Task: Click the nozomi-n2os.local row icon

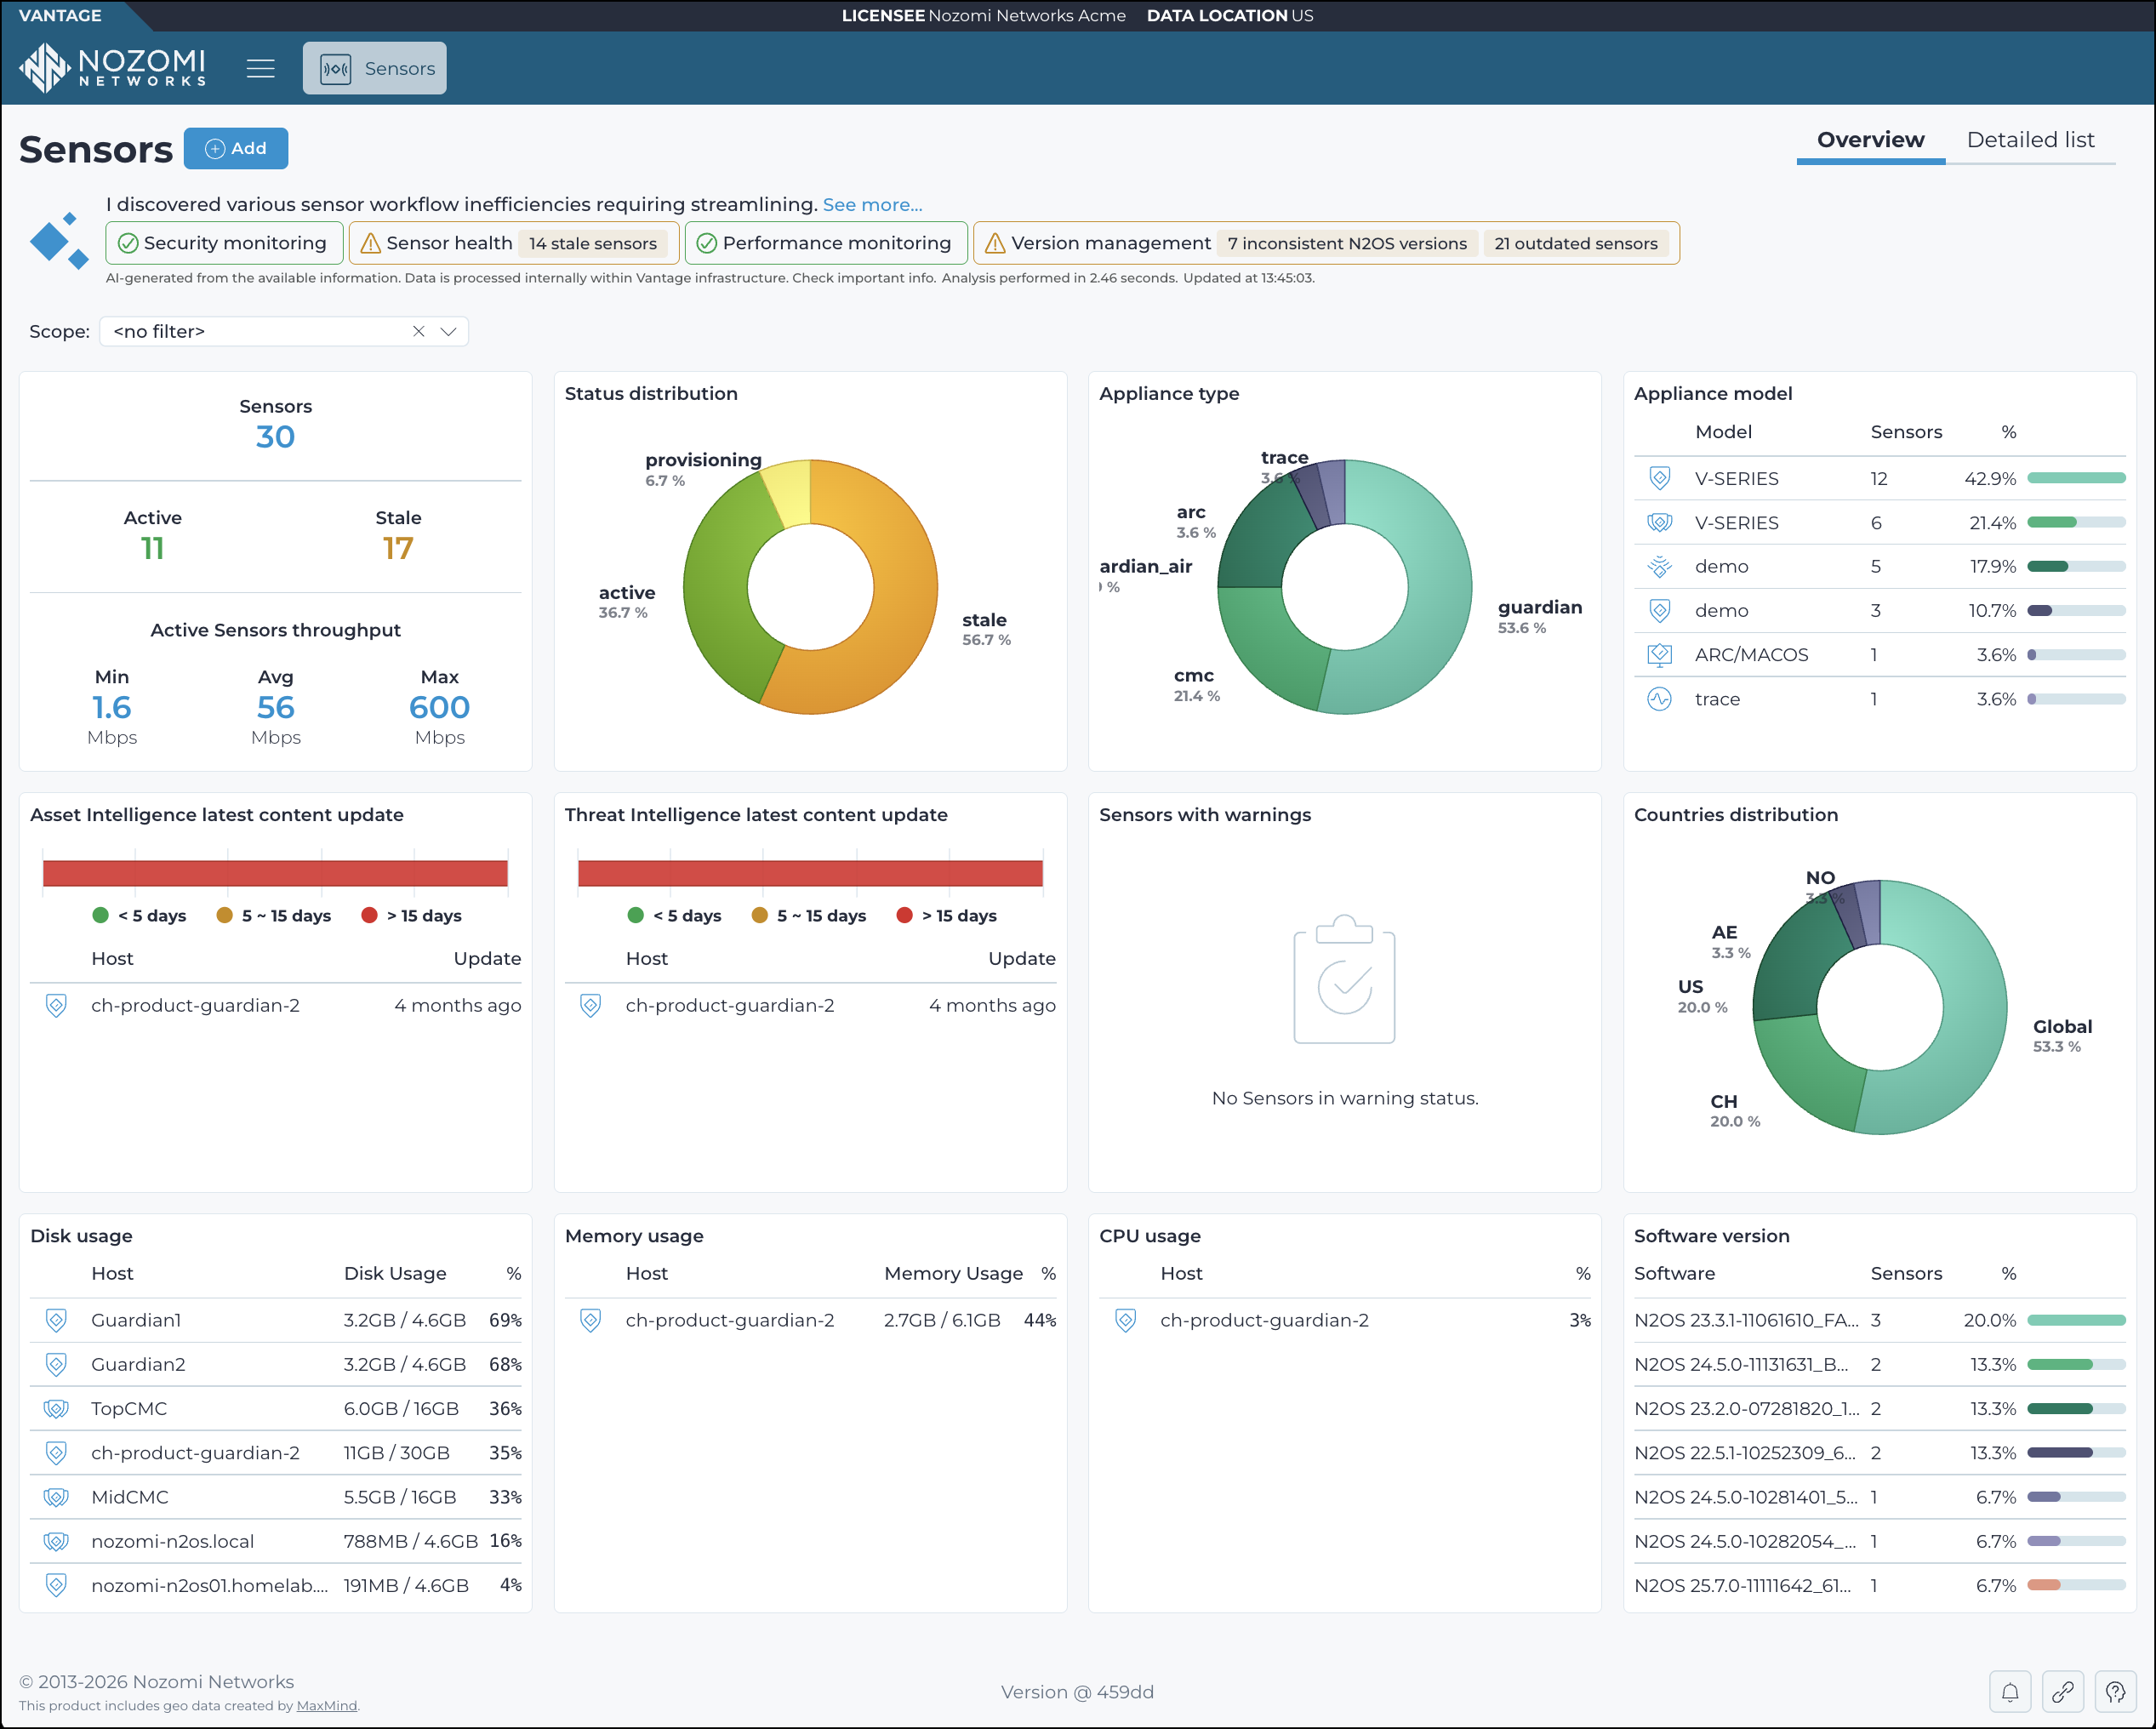Action: click(56, 1541)
